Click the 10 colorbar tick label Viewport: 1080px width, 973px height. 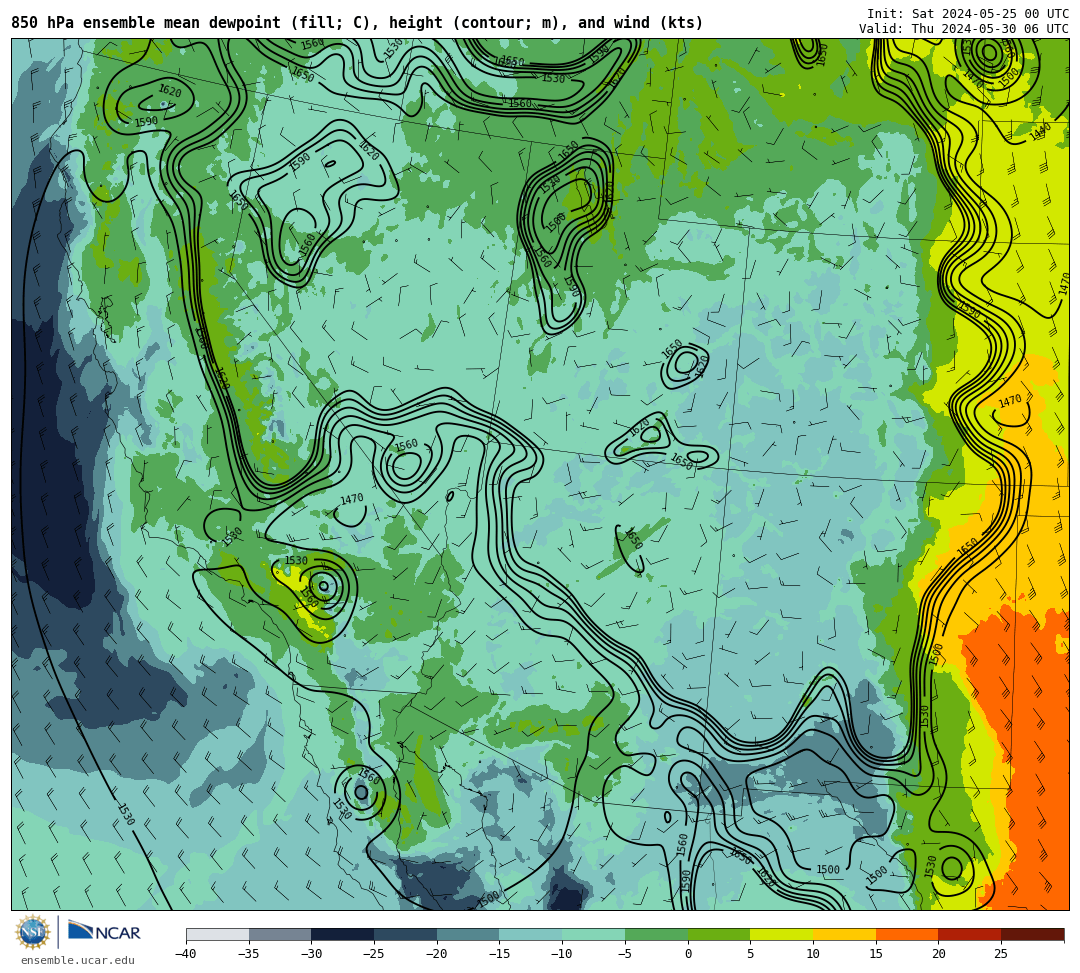(x=813, y=954)
